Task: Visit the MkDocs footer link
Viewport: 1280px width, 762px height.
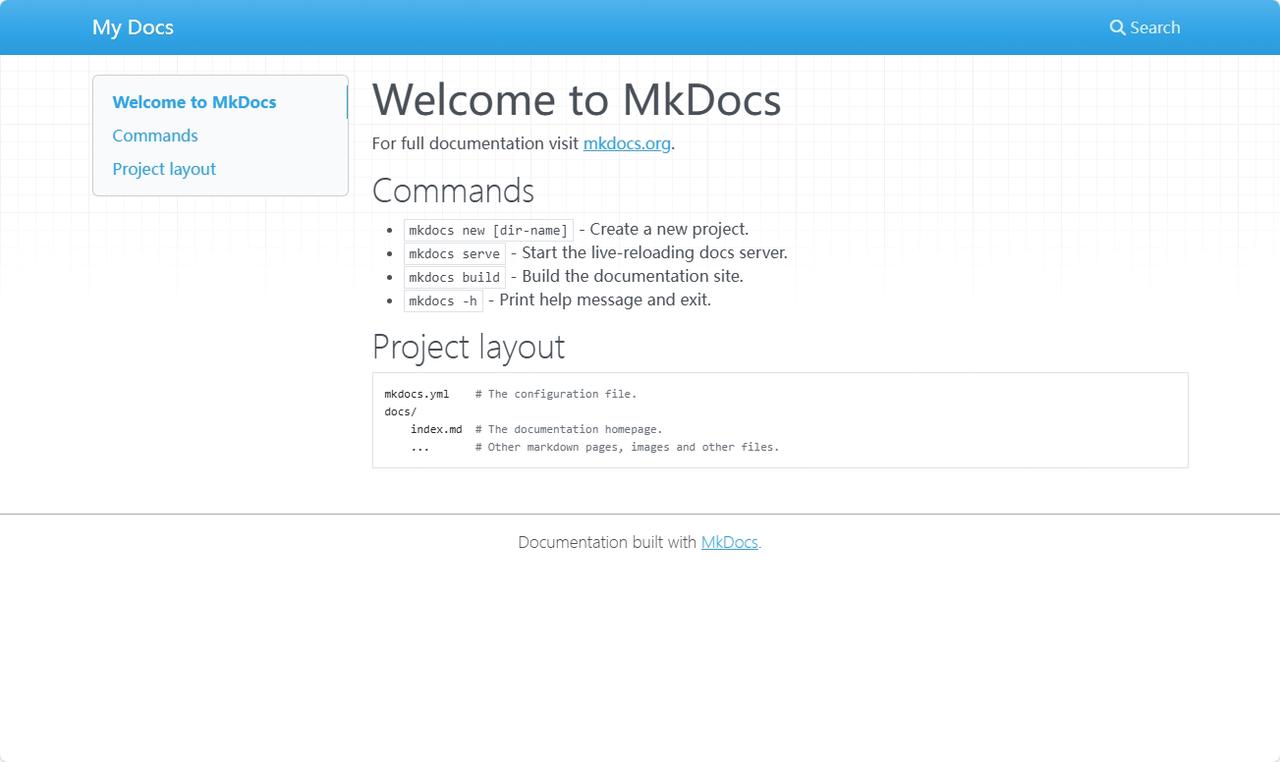Action: [x=729, y=542]
